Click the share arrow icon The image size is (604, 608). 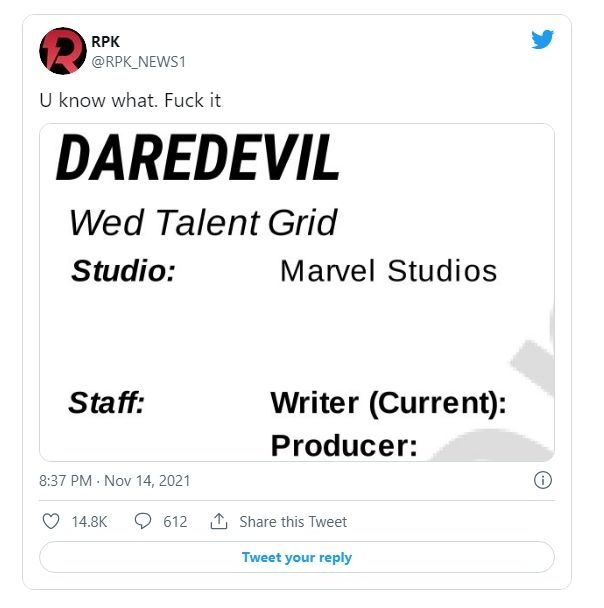click(x=219, y=521)
